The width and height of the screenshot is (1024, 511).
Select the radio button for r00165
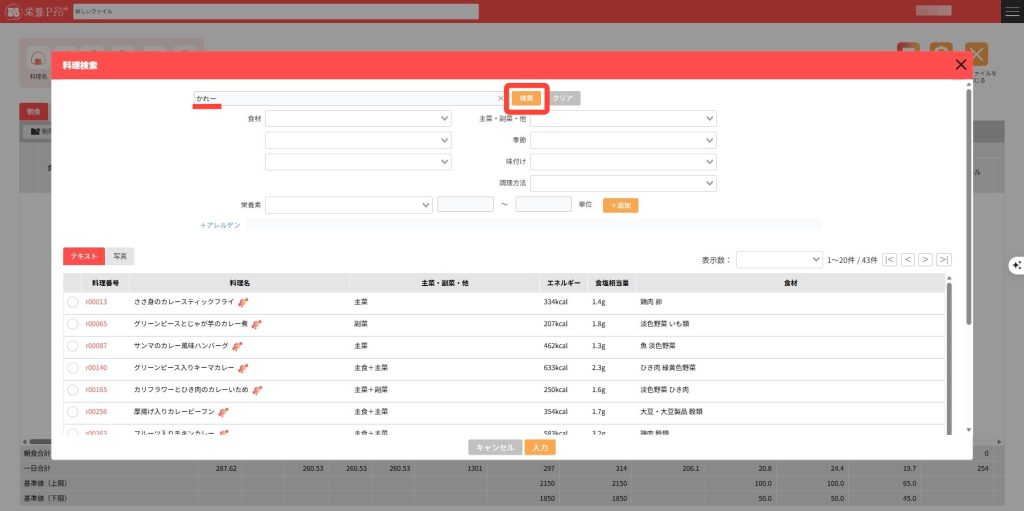pyautogui.click(x=72, y=389)
